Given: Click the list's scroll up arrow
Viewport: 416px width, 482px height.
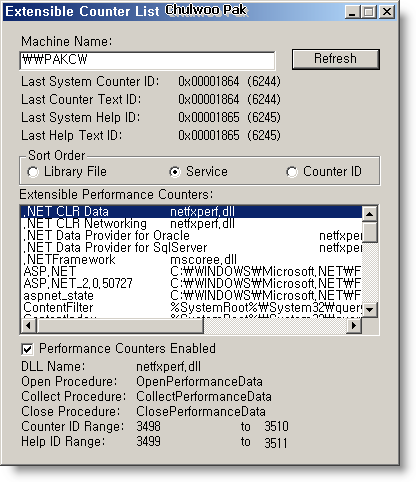Looking at the screenshot, I should tap(369, 213).
